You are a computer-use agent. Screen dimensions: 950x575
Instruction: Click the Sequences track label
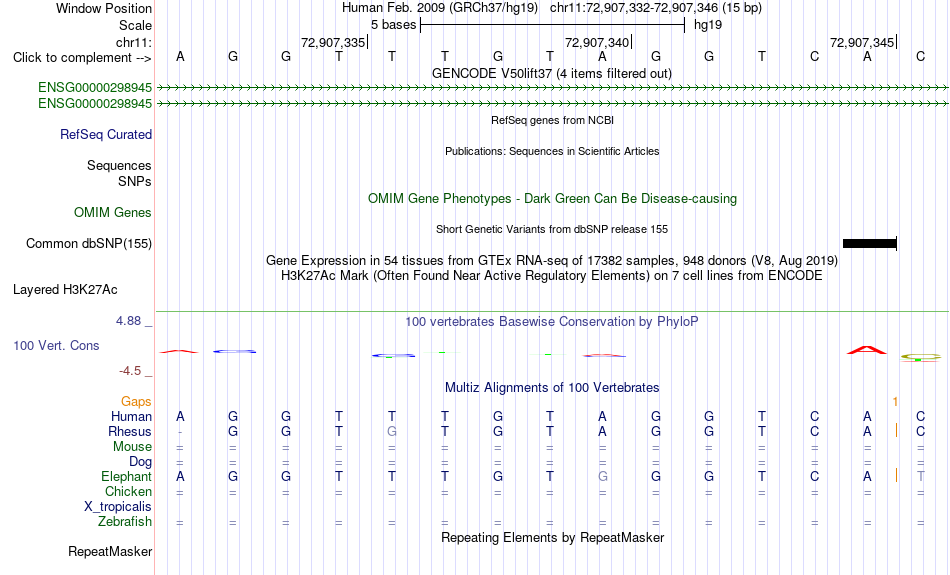pyautogui.click(x=119, y=165)
